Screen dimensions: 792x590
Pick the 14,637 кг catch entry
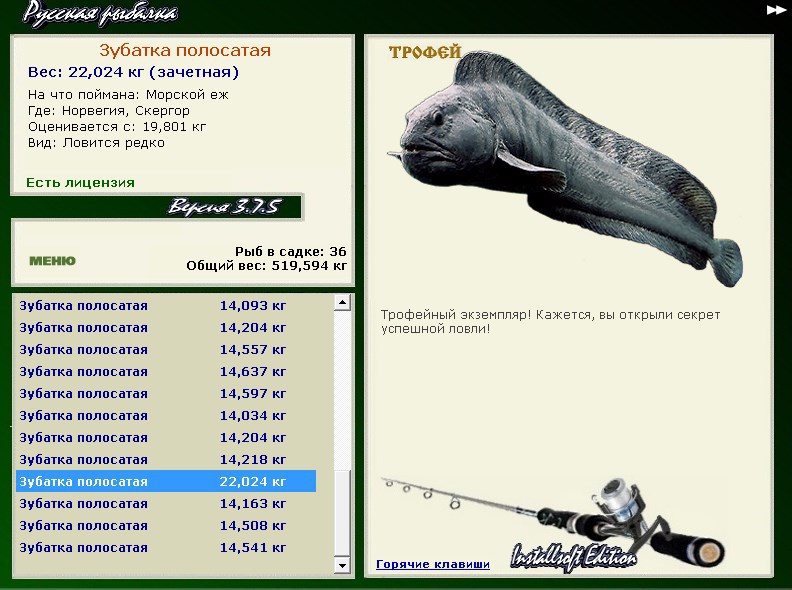pyautogui.click(x=166, y=372)
